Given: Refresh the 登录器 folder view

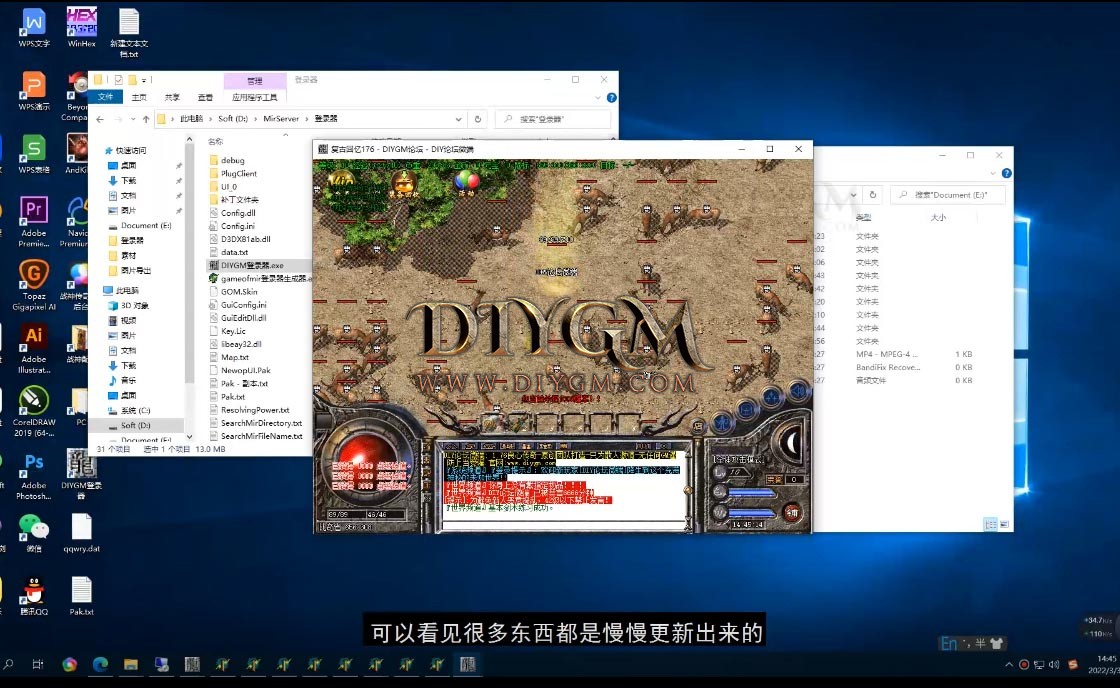Looking at the screenshot, I should click(x=478, y=119).
